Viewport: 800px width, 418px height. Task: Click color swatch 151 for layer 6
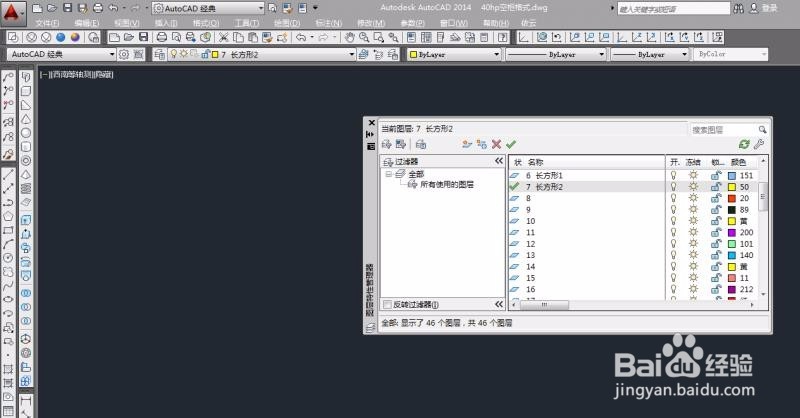point(732,176)
